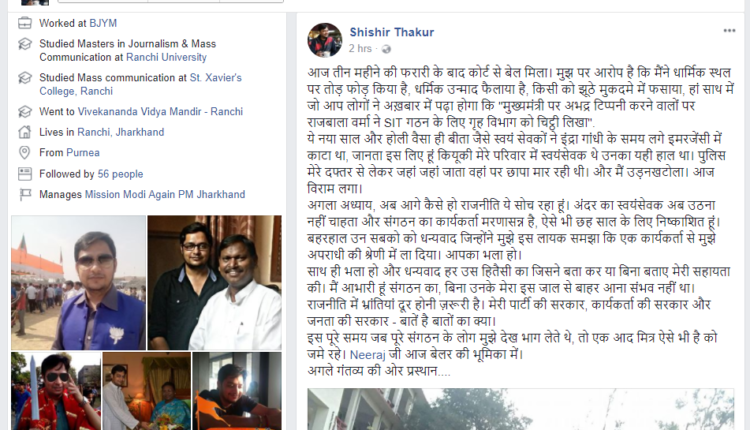Open Shishir Thakur name link

coord(392,32)
